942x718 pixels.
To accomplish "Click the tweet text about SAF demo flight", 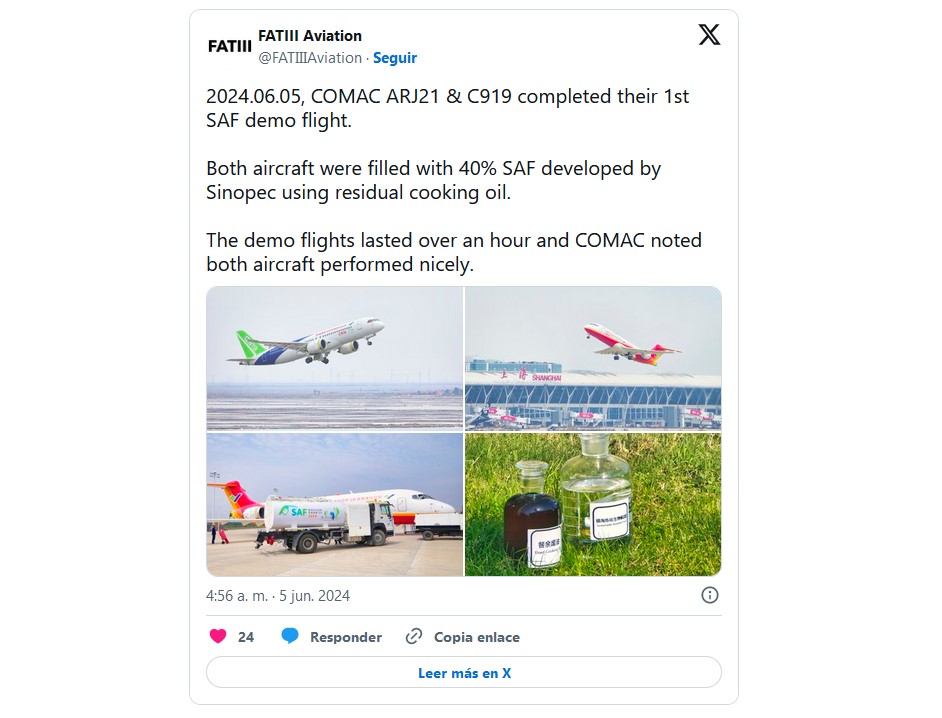I will tap(448, 108).
